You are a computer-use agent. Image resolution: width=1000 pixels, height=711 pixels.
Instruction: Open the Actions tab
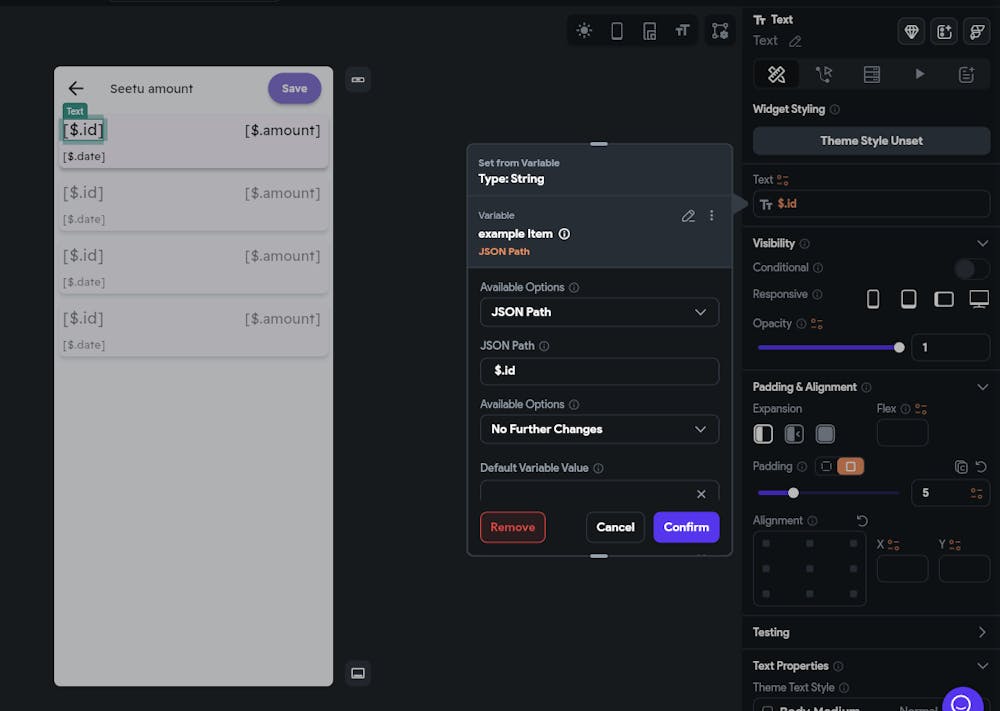(824, 75)
